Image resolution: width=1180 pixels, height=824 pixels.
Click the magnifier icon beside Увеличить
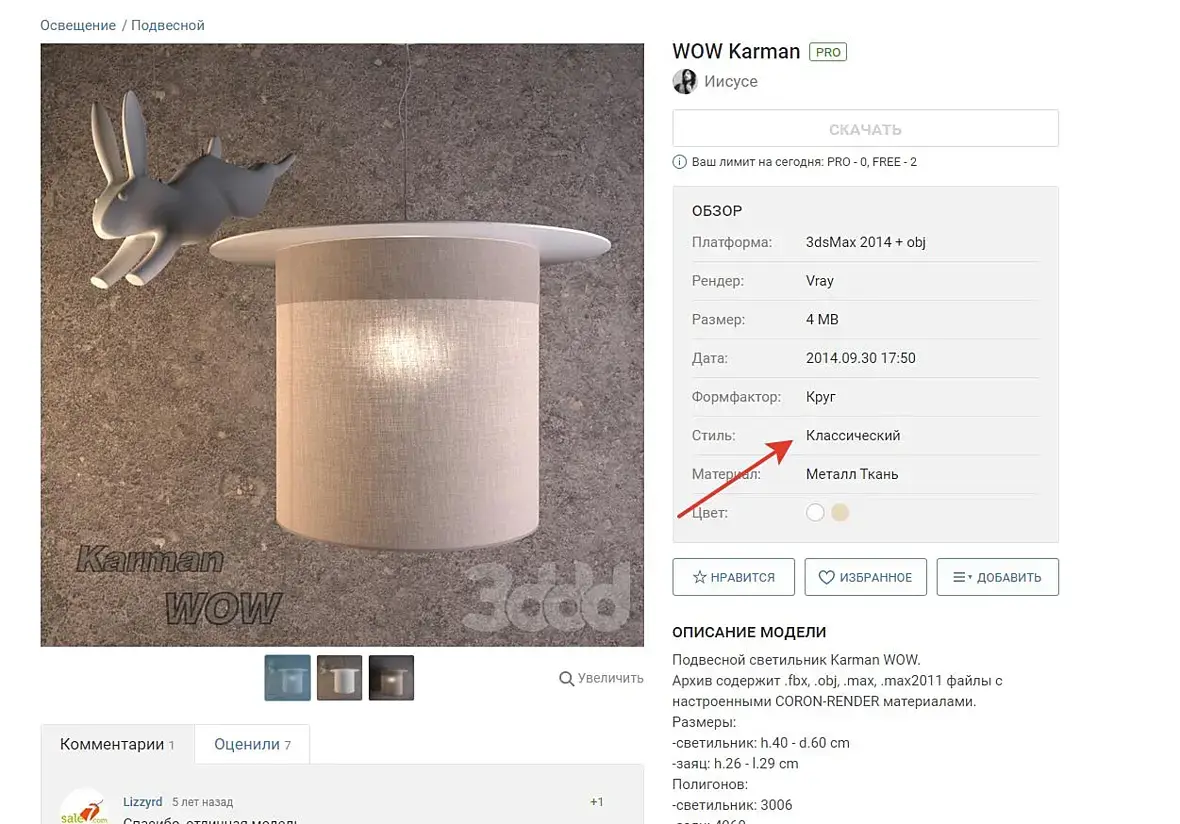point(567,679)
